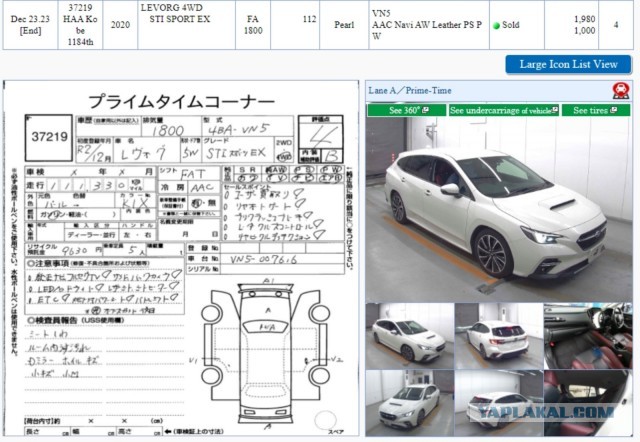Click the red car icon beside Lane A
The image size is (640, 442).
(621, 91)
